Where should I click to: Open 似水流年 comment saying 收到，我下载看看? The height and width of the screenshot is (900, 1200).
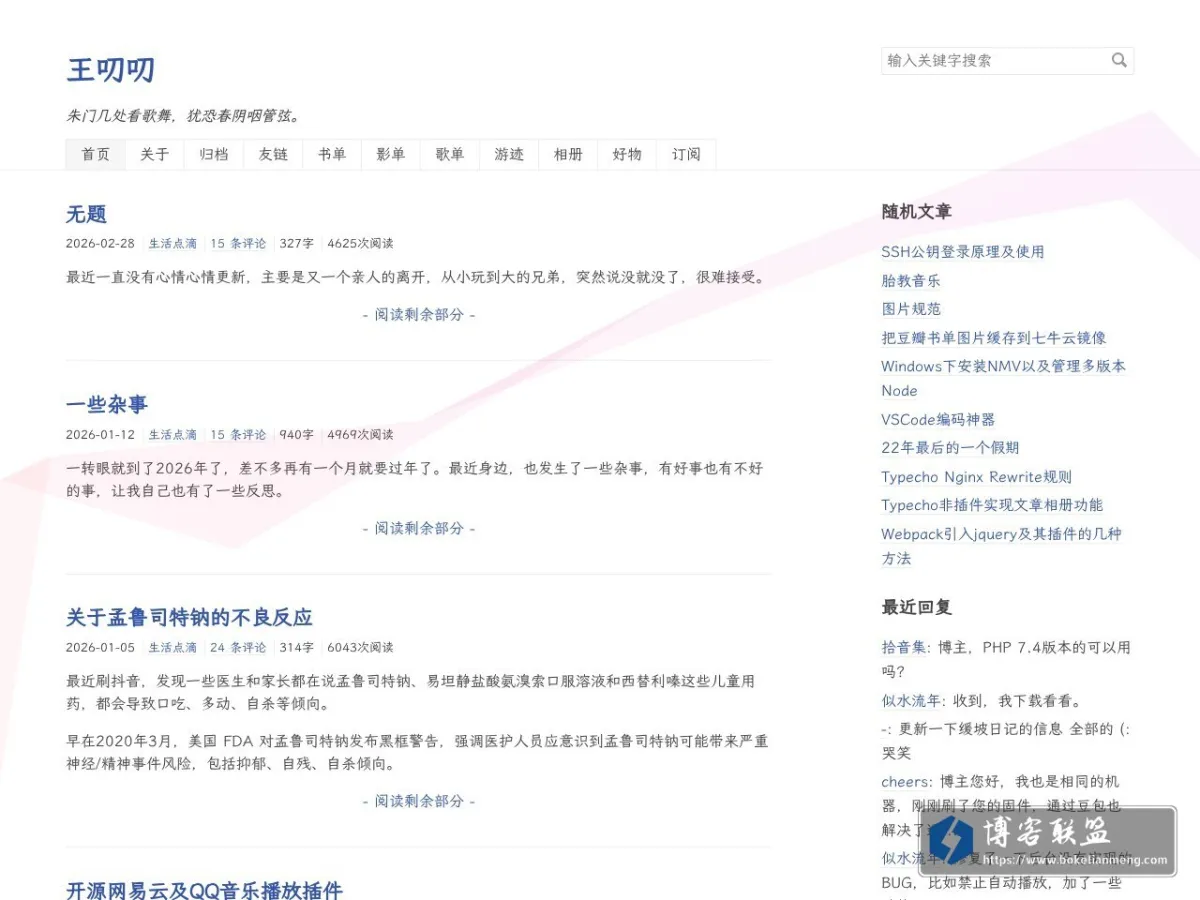911,701
